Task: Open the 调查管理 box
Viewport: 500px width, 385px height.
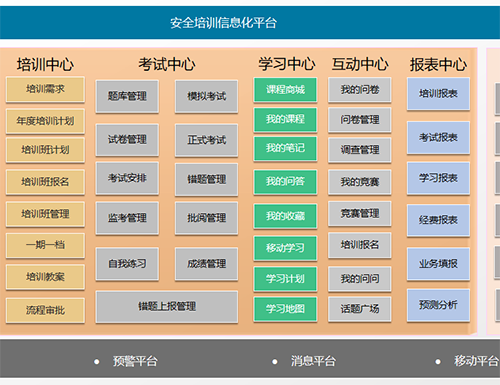Action: click(360, 150)
